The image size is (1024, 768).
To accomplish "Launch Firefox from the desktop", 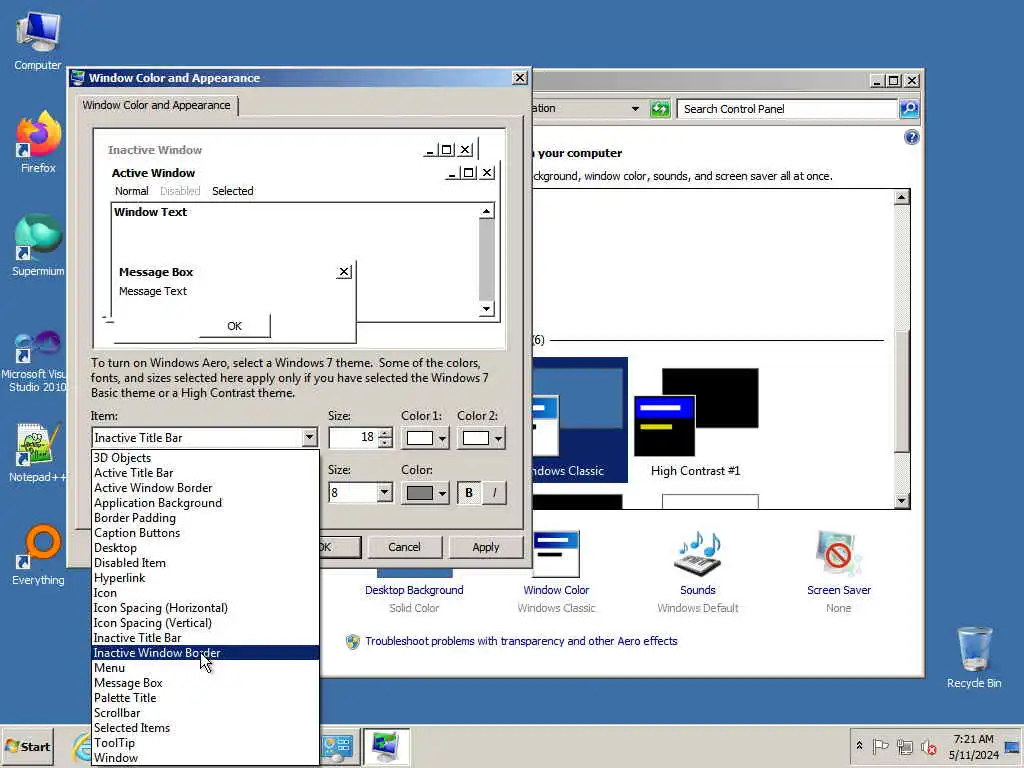I will 38,142.
